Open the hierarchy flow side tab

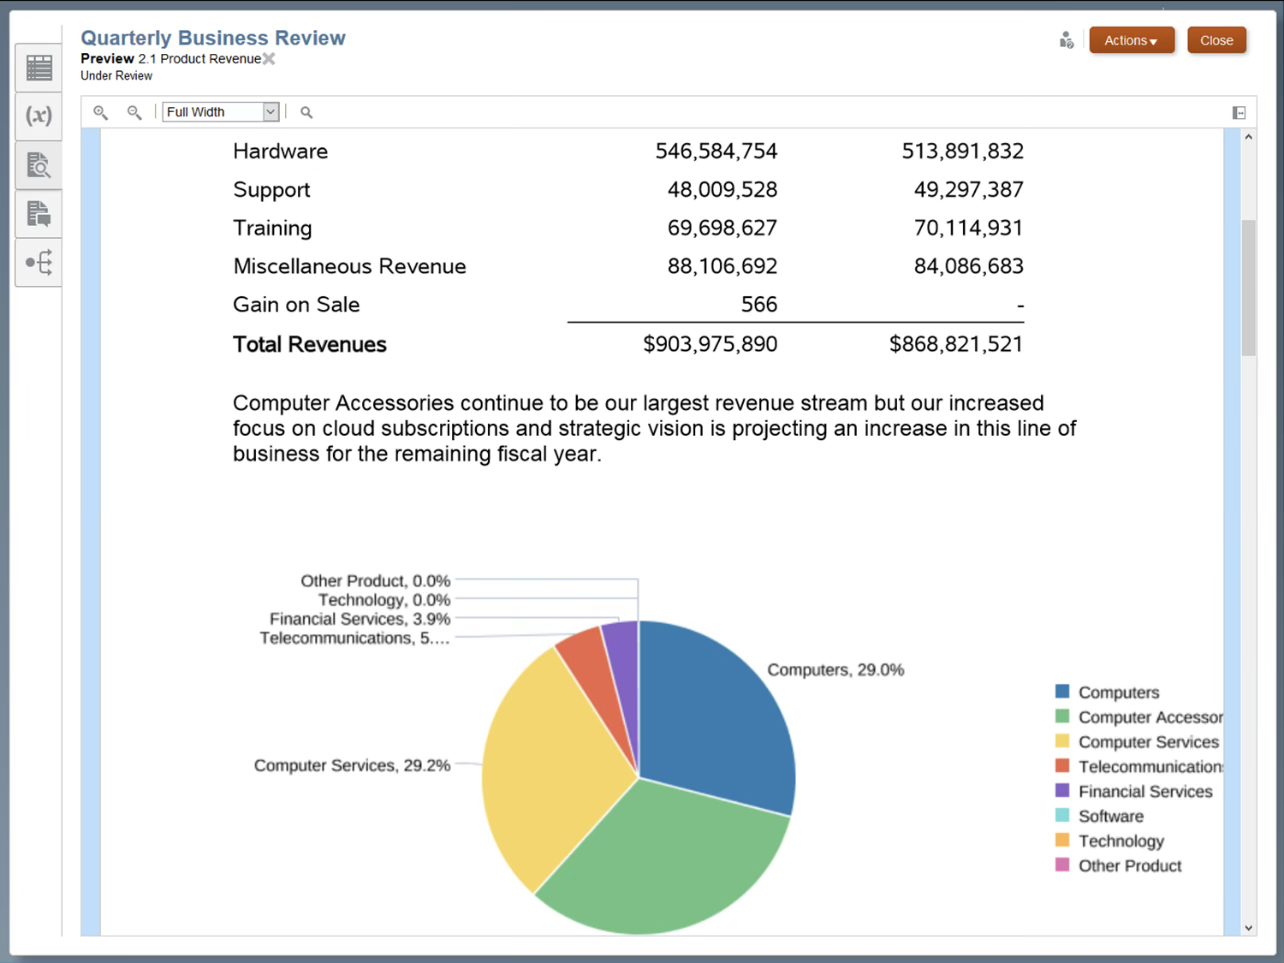click(39, 263)
